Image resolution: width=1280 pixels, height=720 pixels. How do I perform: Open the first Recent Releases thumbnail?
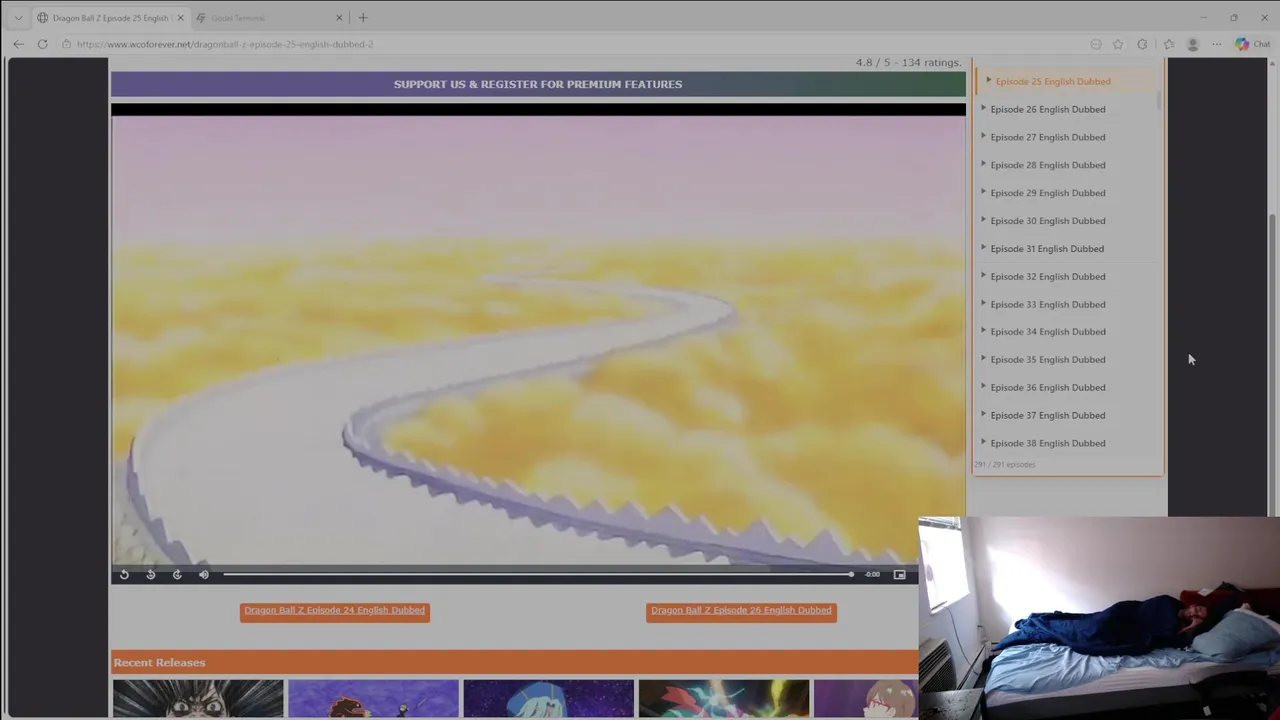click(198, 699)
